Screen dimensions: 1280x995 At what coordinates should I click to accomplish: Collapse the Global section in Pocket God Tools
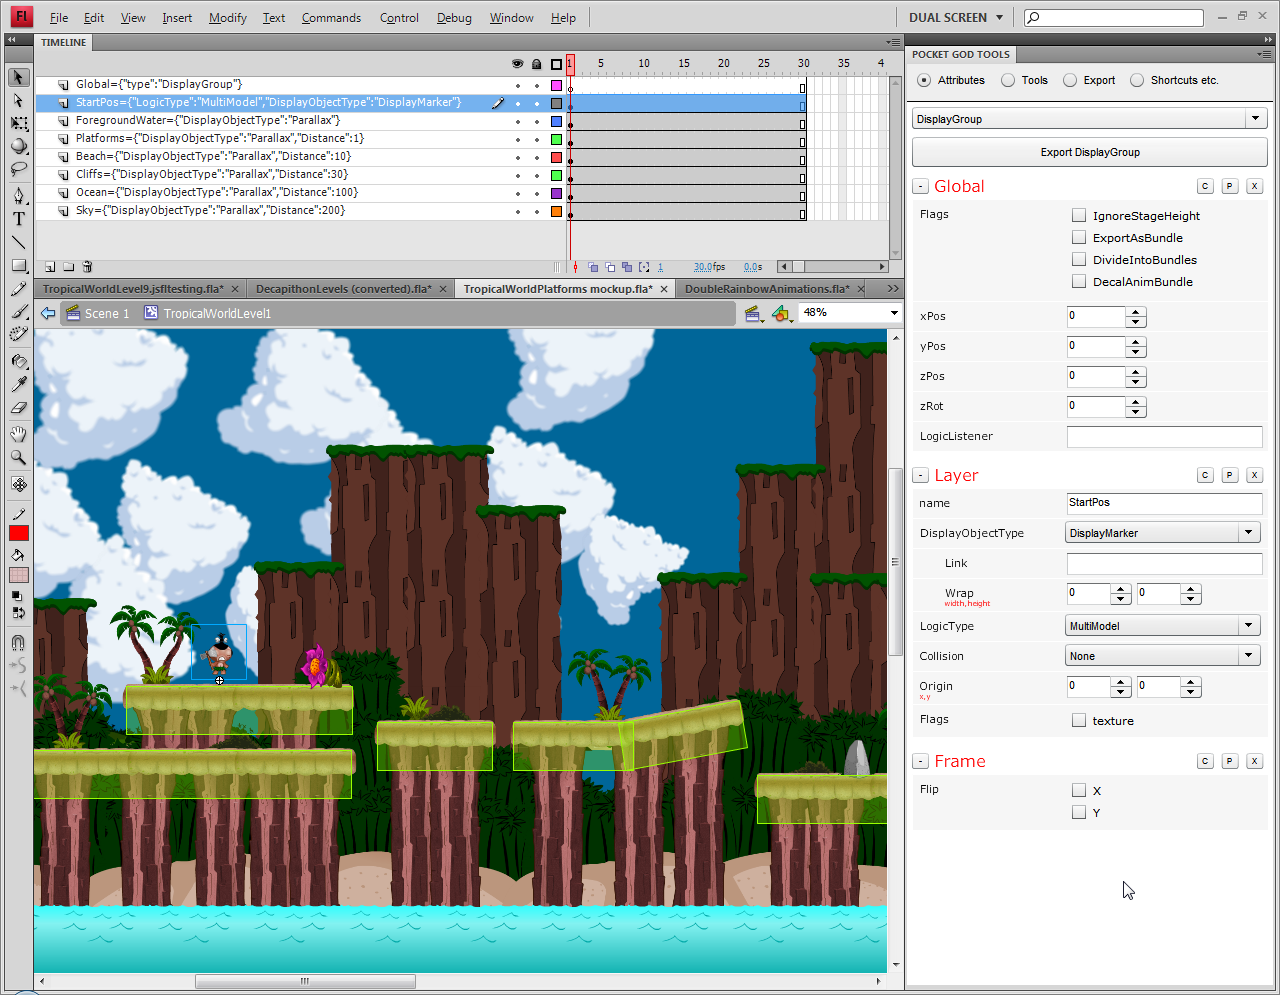coord(920,186)
